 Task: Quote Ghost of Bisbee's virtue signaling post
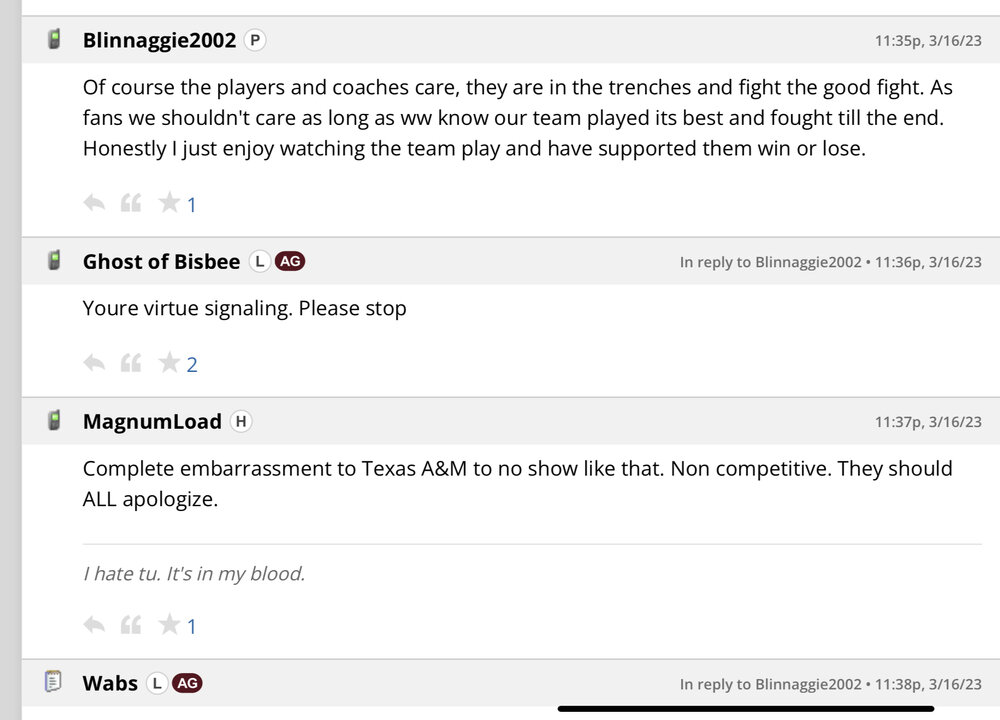click(131, 364)
